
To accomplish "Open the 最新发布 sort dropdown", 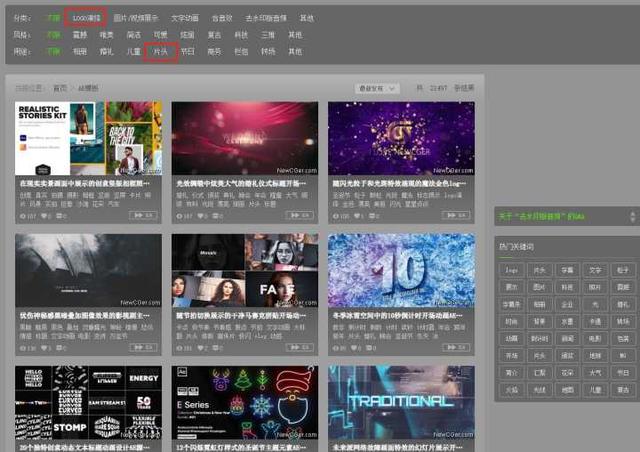I will pyautogui.click(x=377, y=88).
